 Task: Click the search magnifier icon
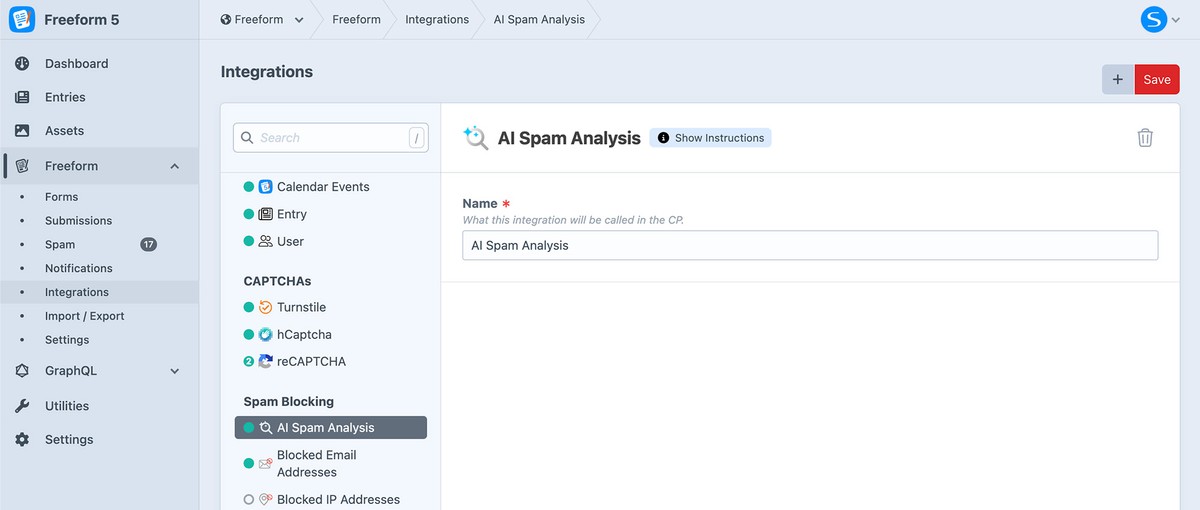click(x=246, y=138)
